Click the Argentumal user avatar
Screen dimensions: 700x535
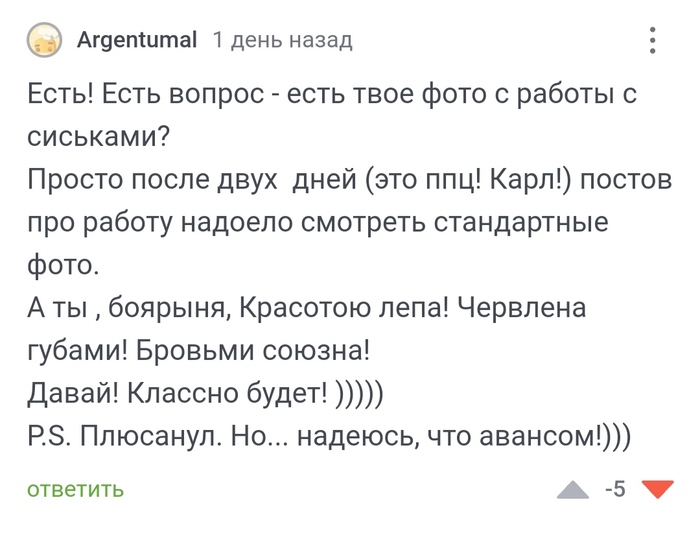tap(43, 41)
